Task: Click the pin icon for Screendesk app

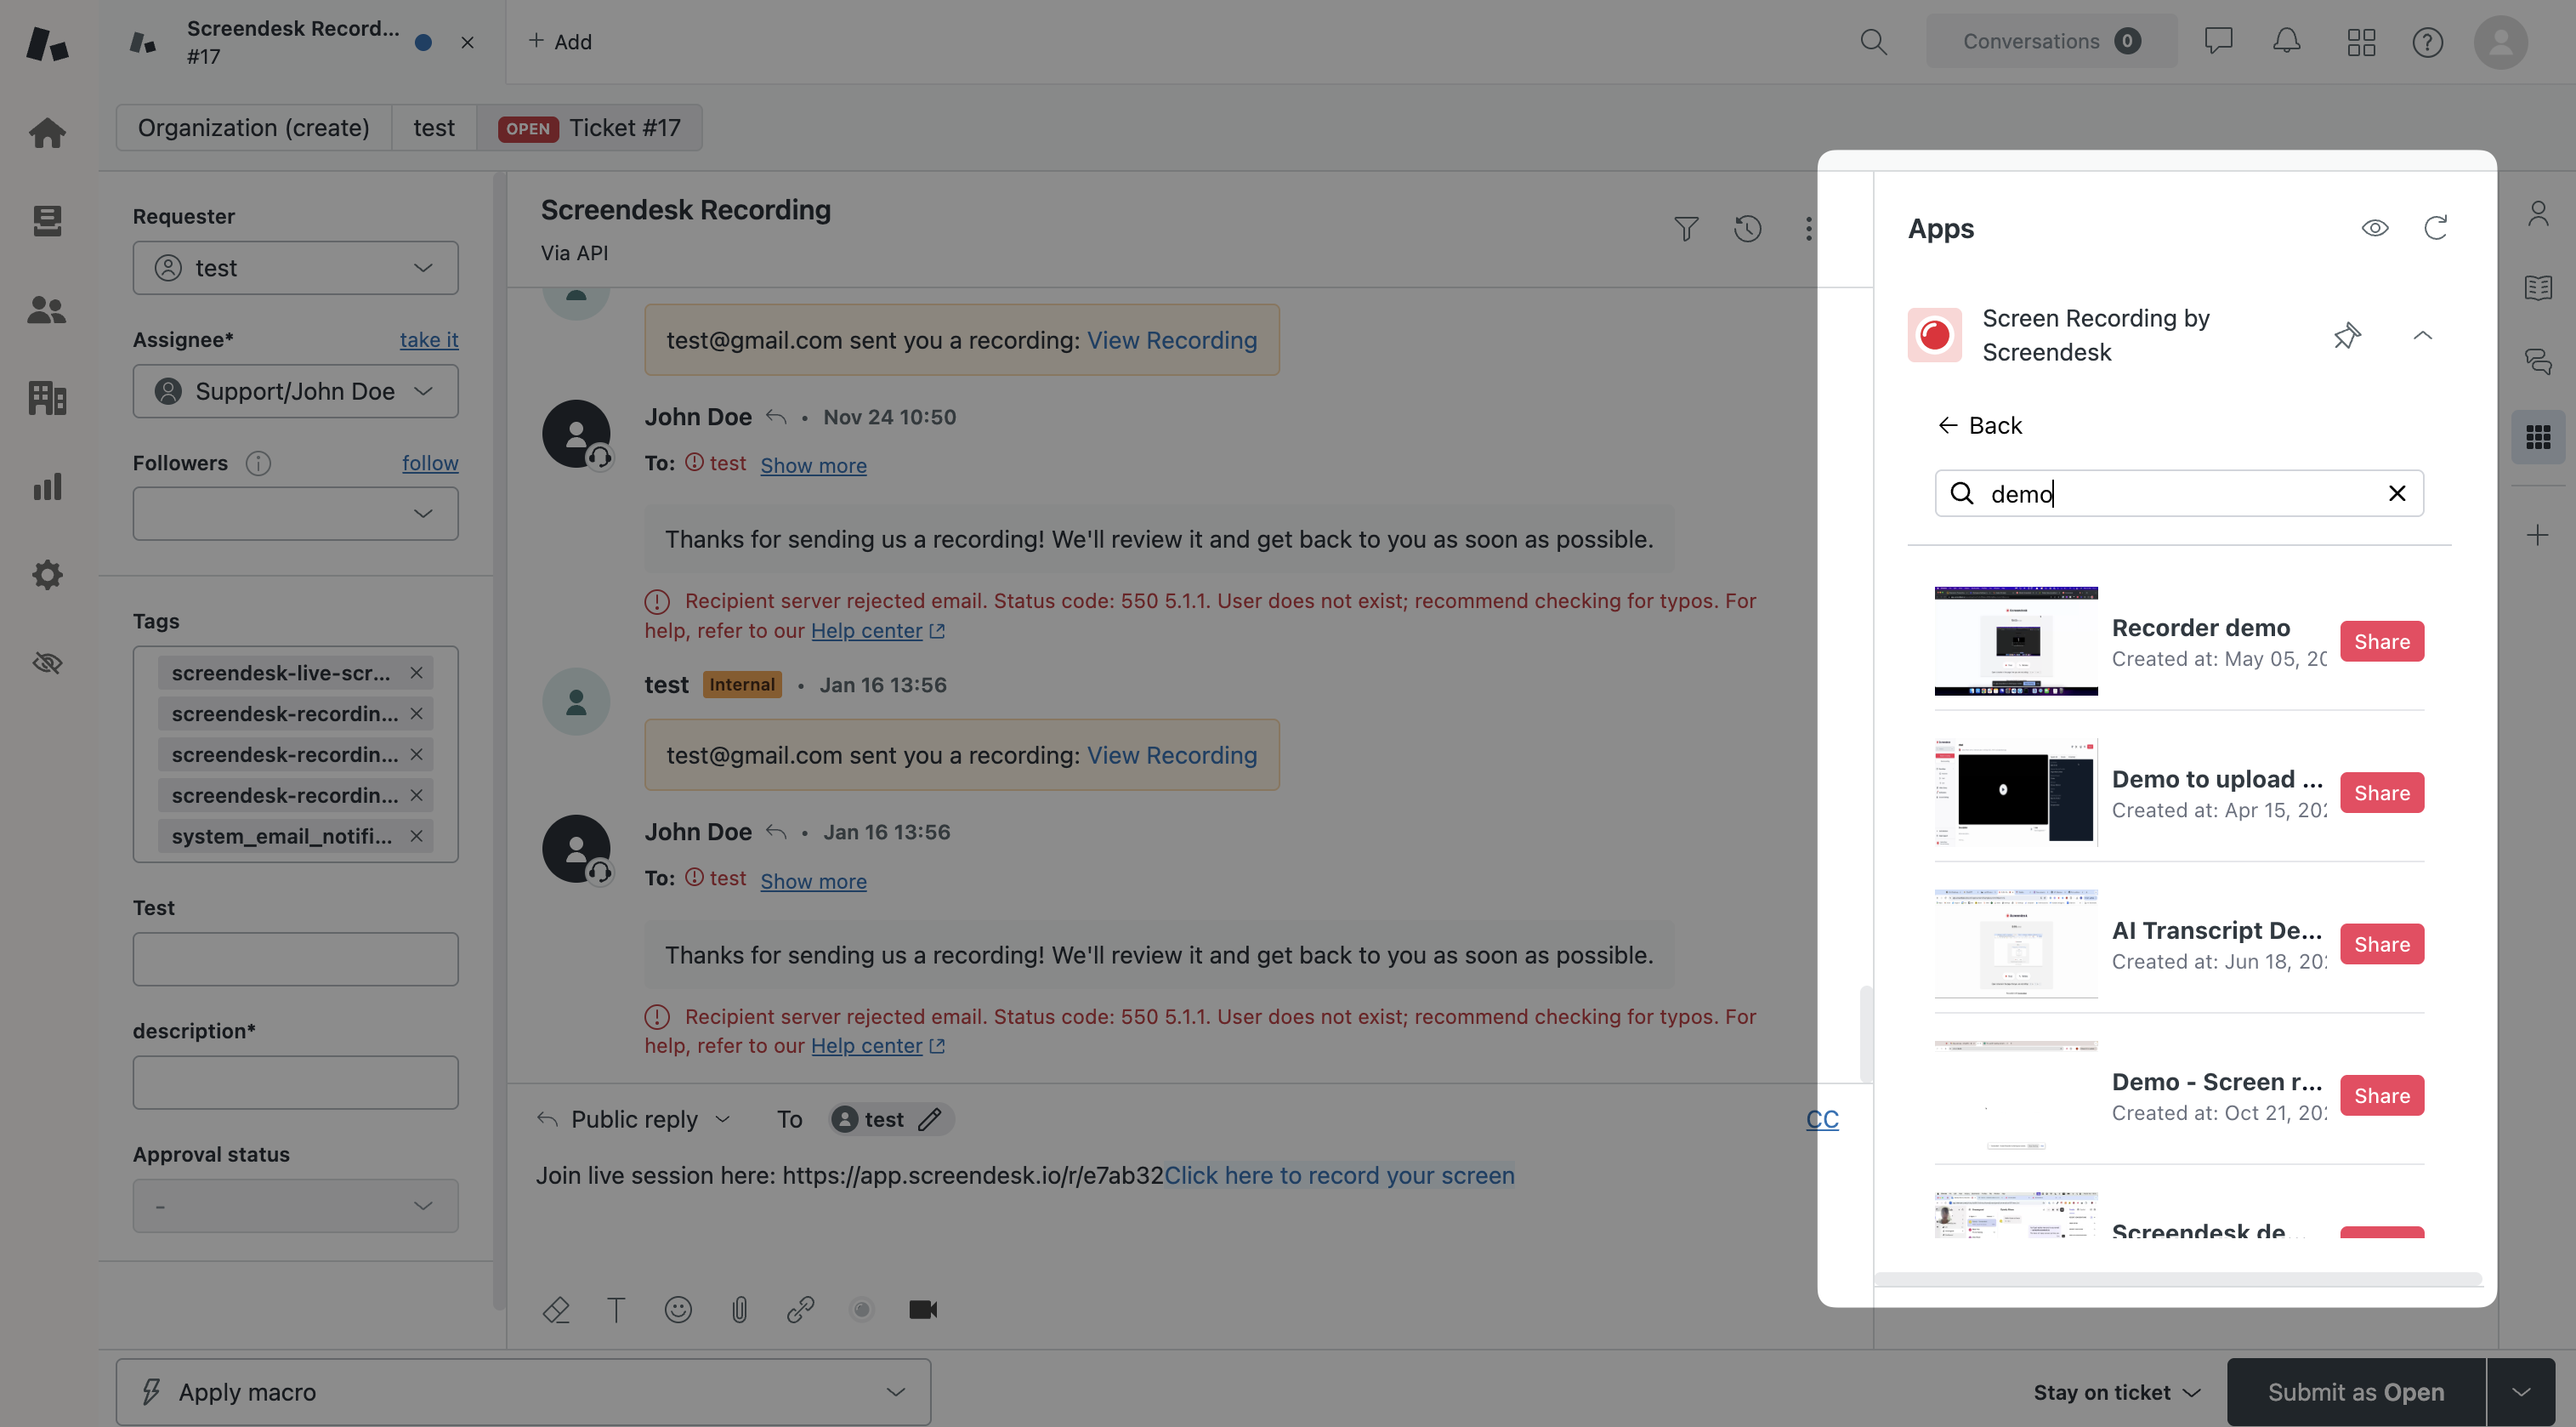Action: click(x=2346, y=335)
